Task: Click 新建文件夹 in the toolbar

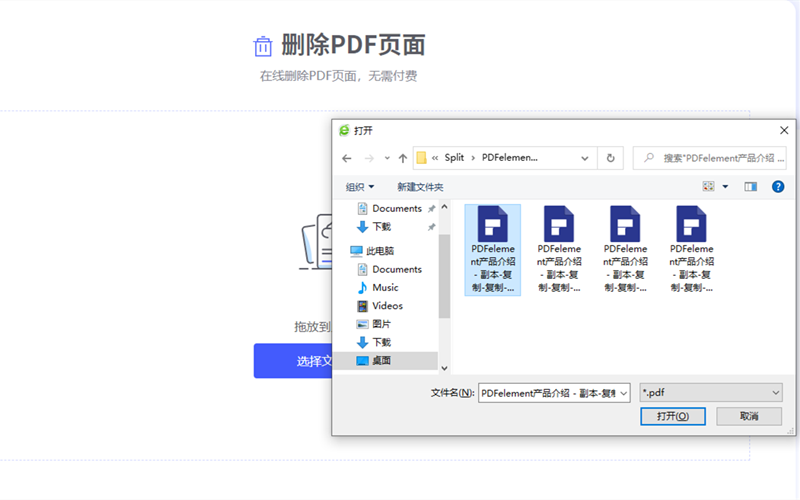Action: coord(420,187)
